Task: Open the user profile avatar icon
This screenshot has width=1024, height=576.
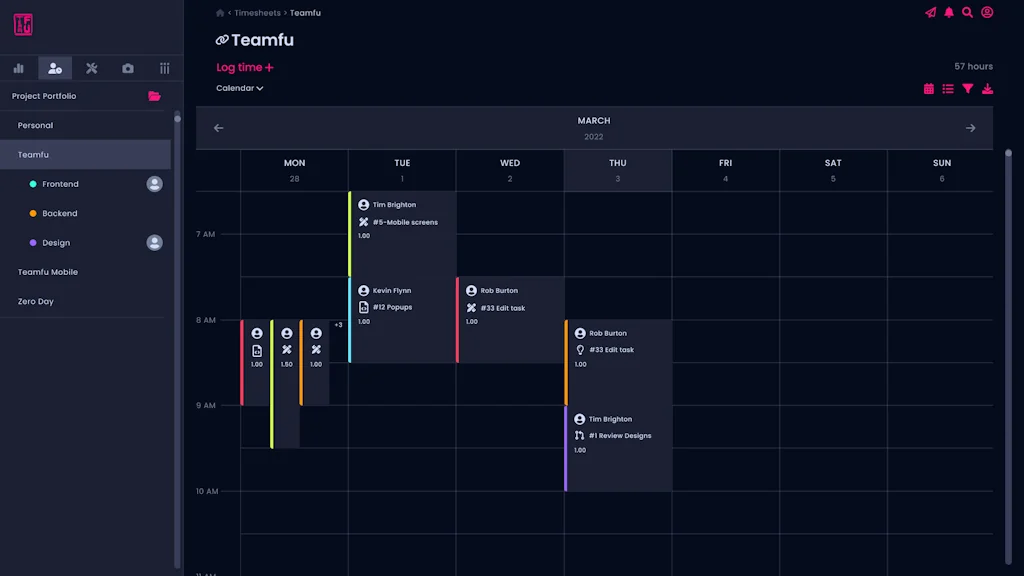Action: (988, 12)
